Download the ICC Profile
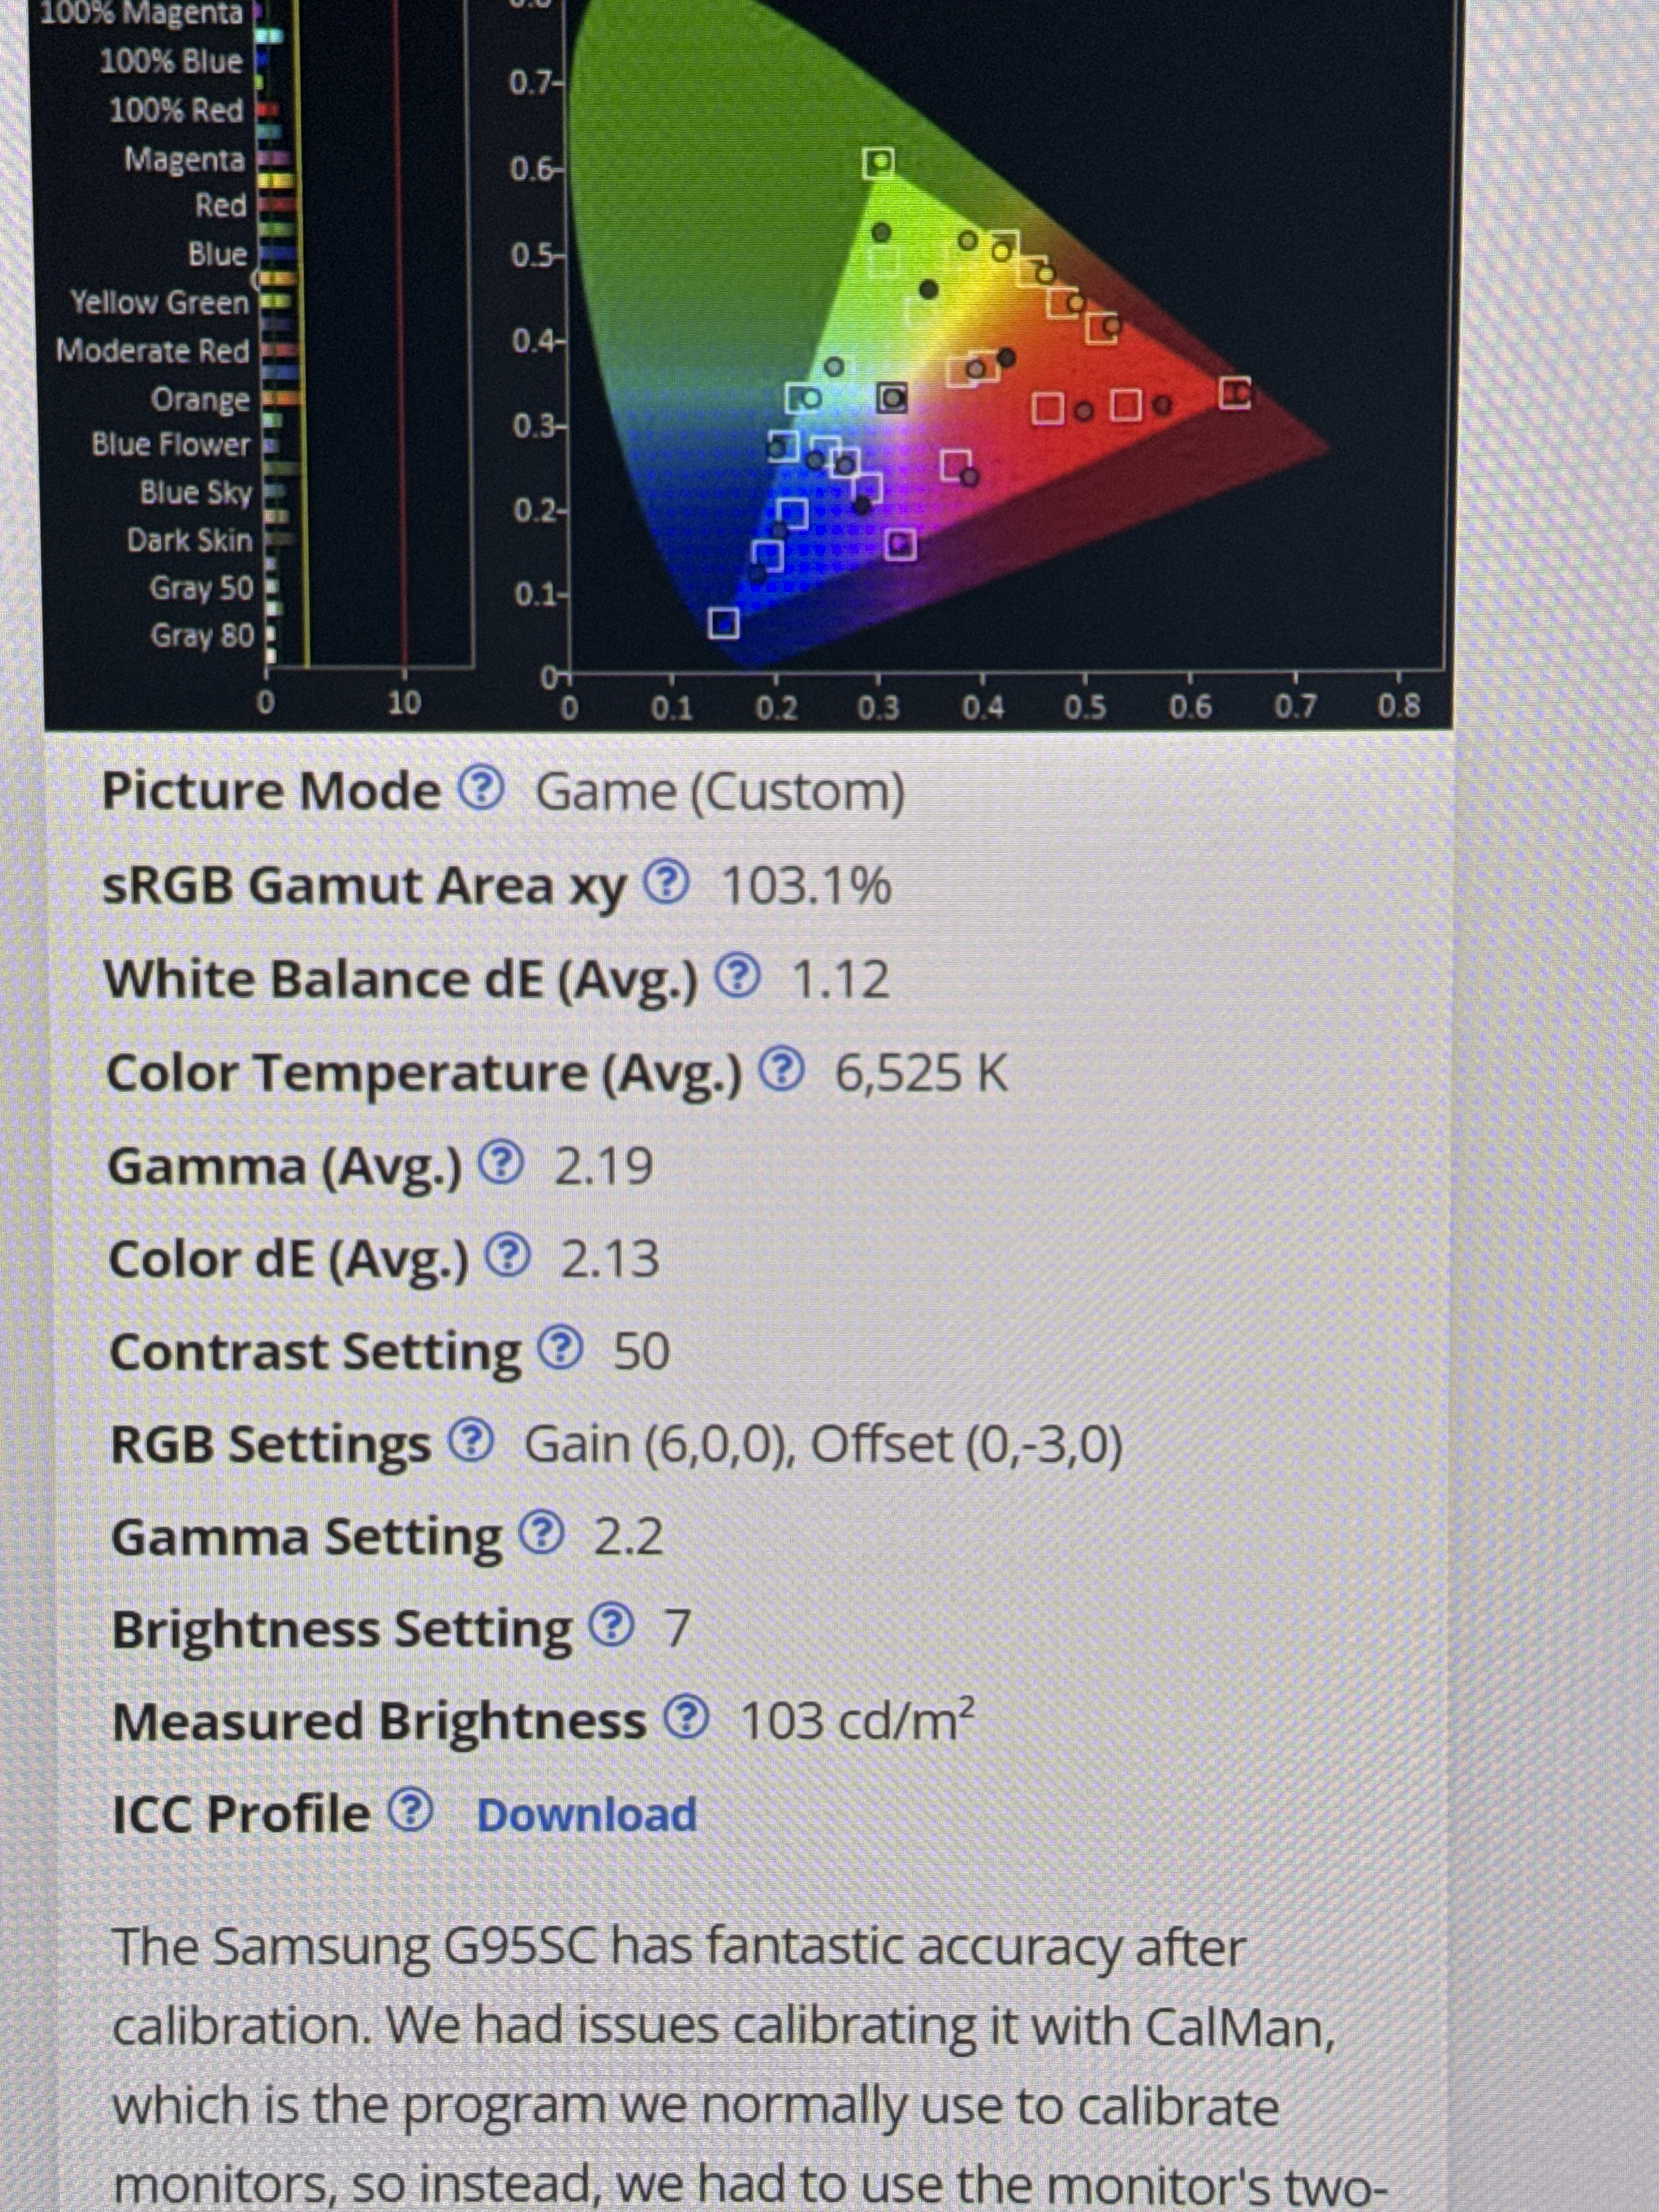 point(587,1814)
